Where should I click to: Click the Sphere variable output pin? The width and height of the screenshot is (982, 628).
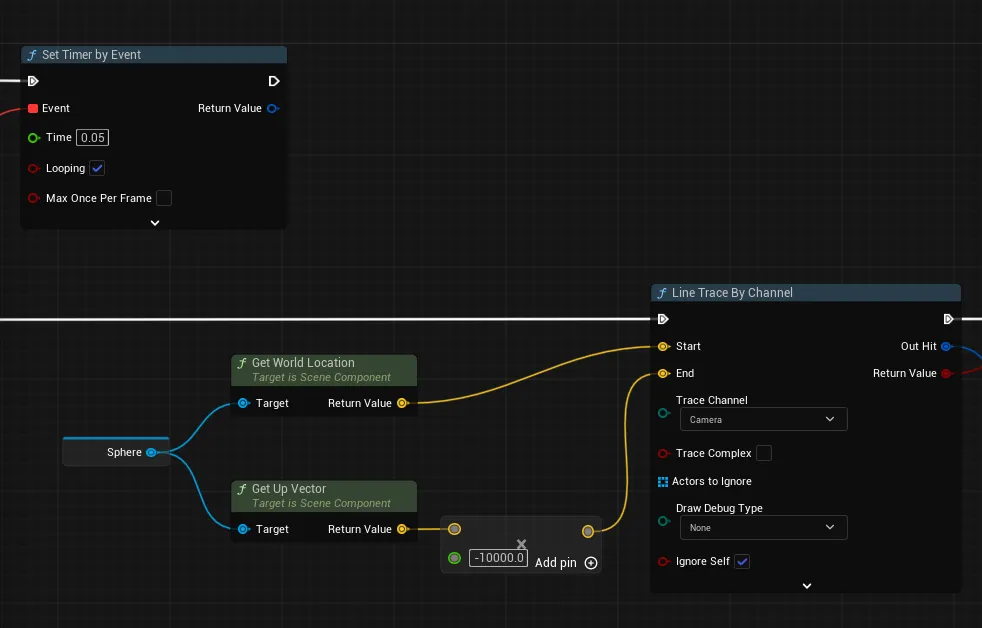pyautogui.click(x=152, y=452)
